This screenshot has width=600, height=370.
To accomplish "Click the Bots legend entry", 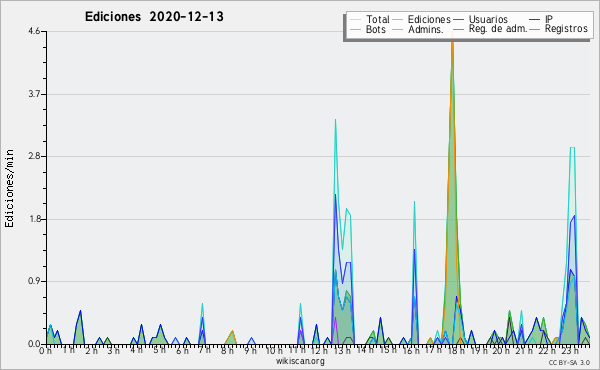I will 368,29.
